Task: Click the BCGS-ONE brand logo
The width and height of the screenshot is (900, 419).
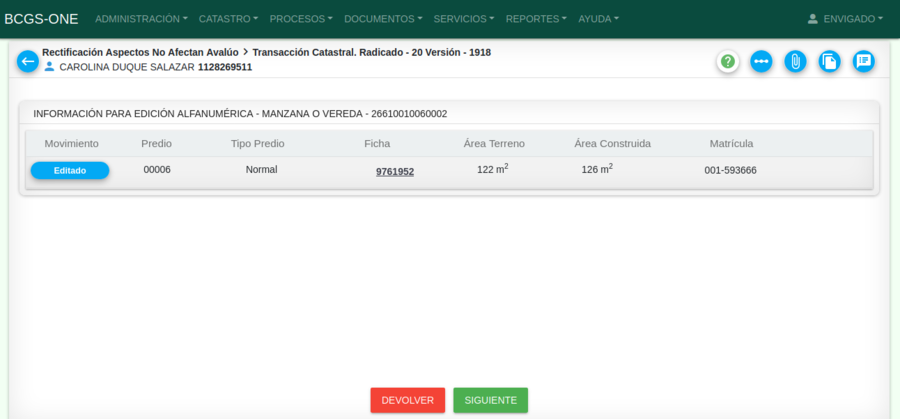Action: point(41,19)
